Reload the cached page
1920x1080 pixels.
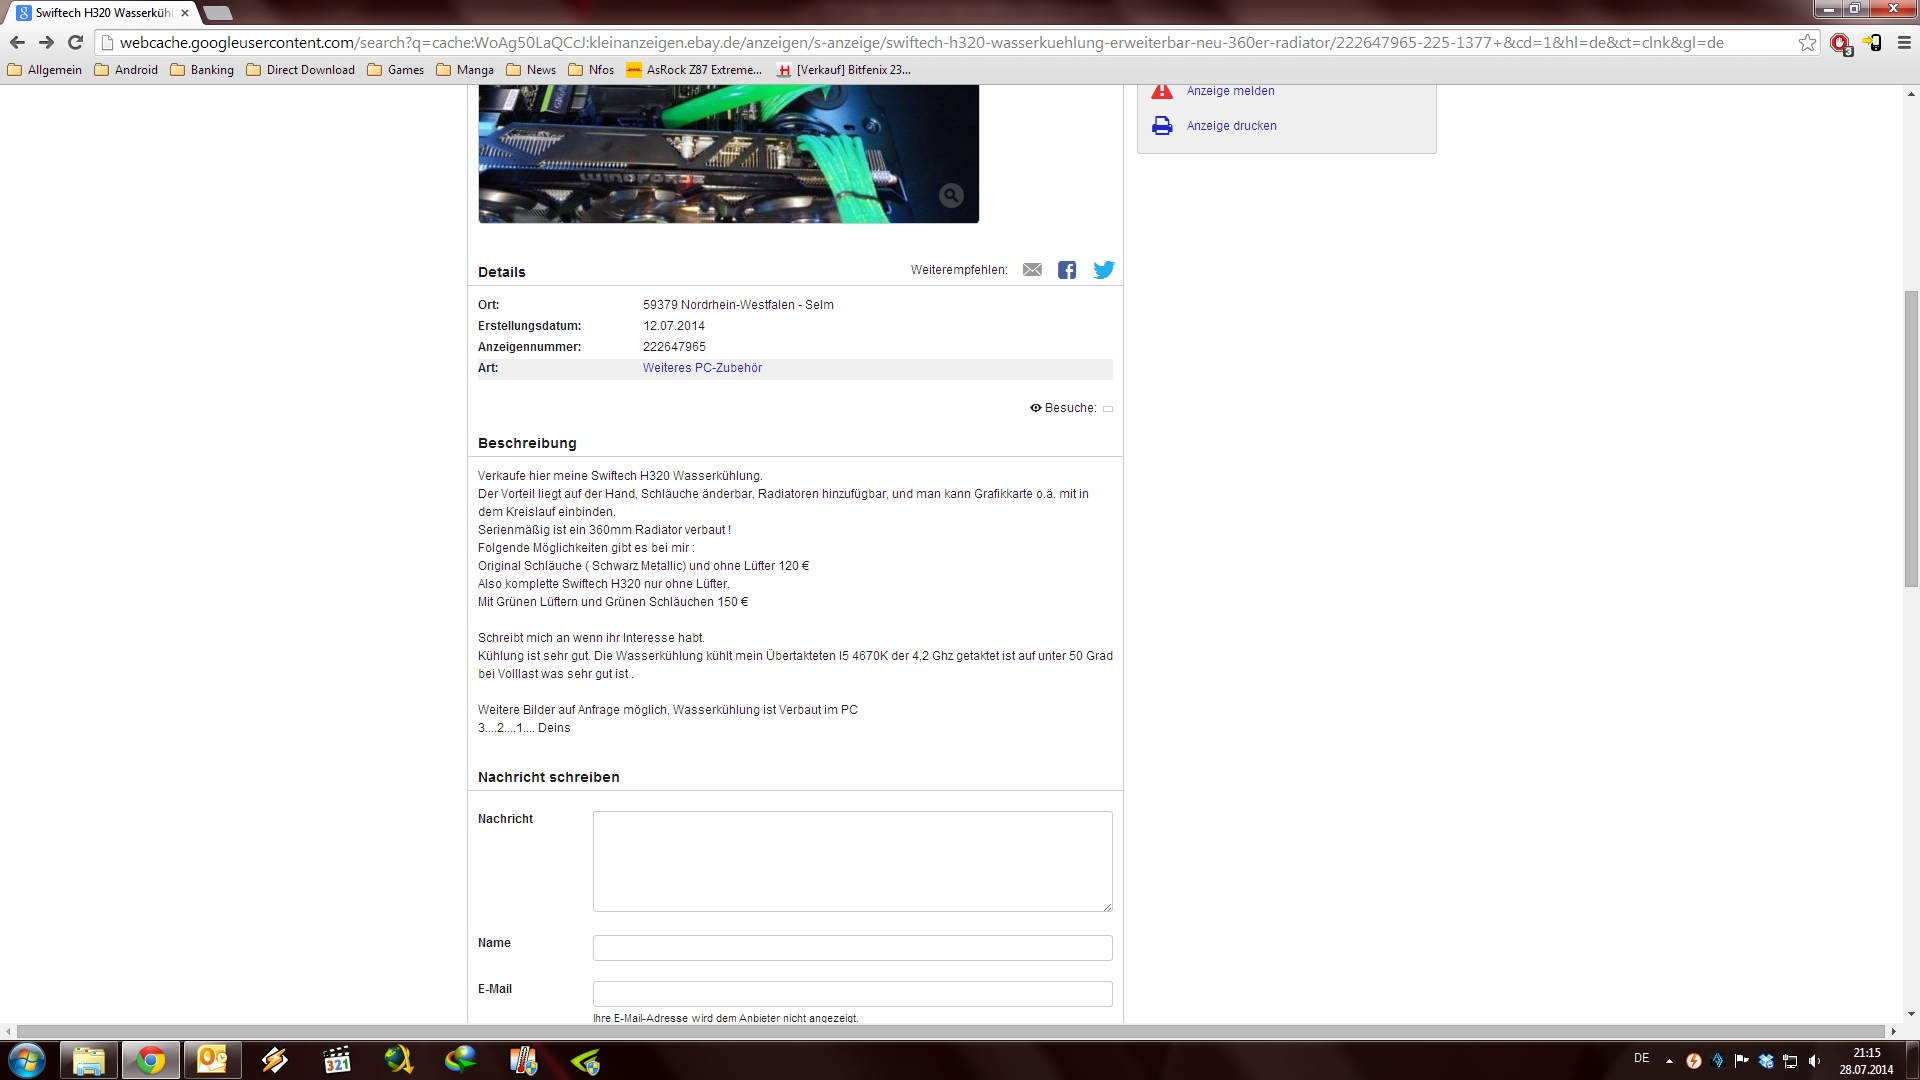pos(75,43)
